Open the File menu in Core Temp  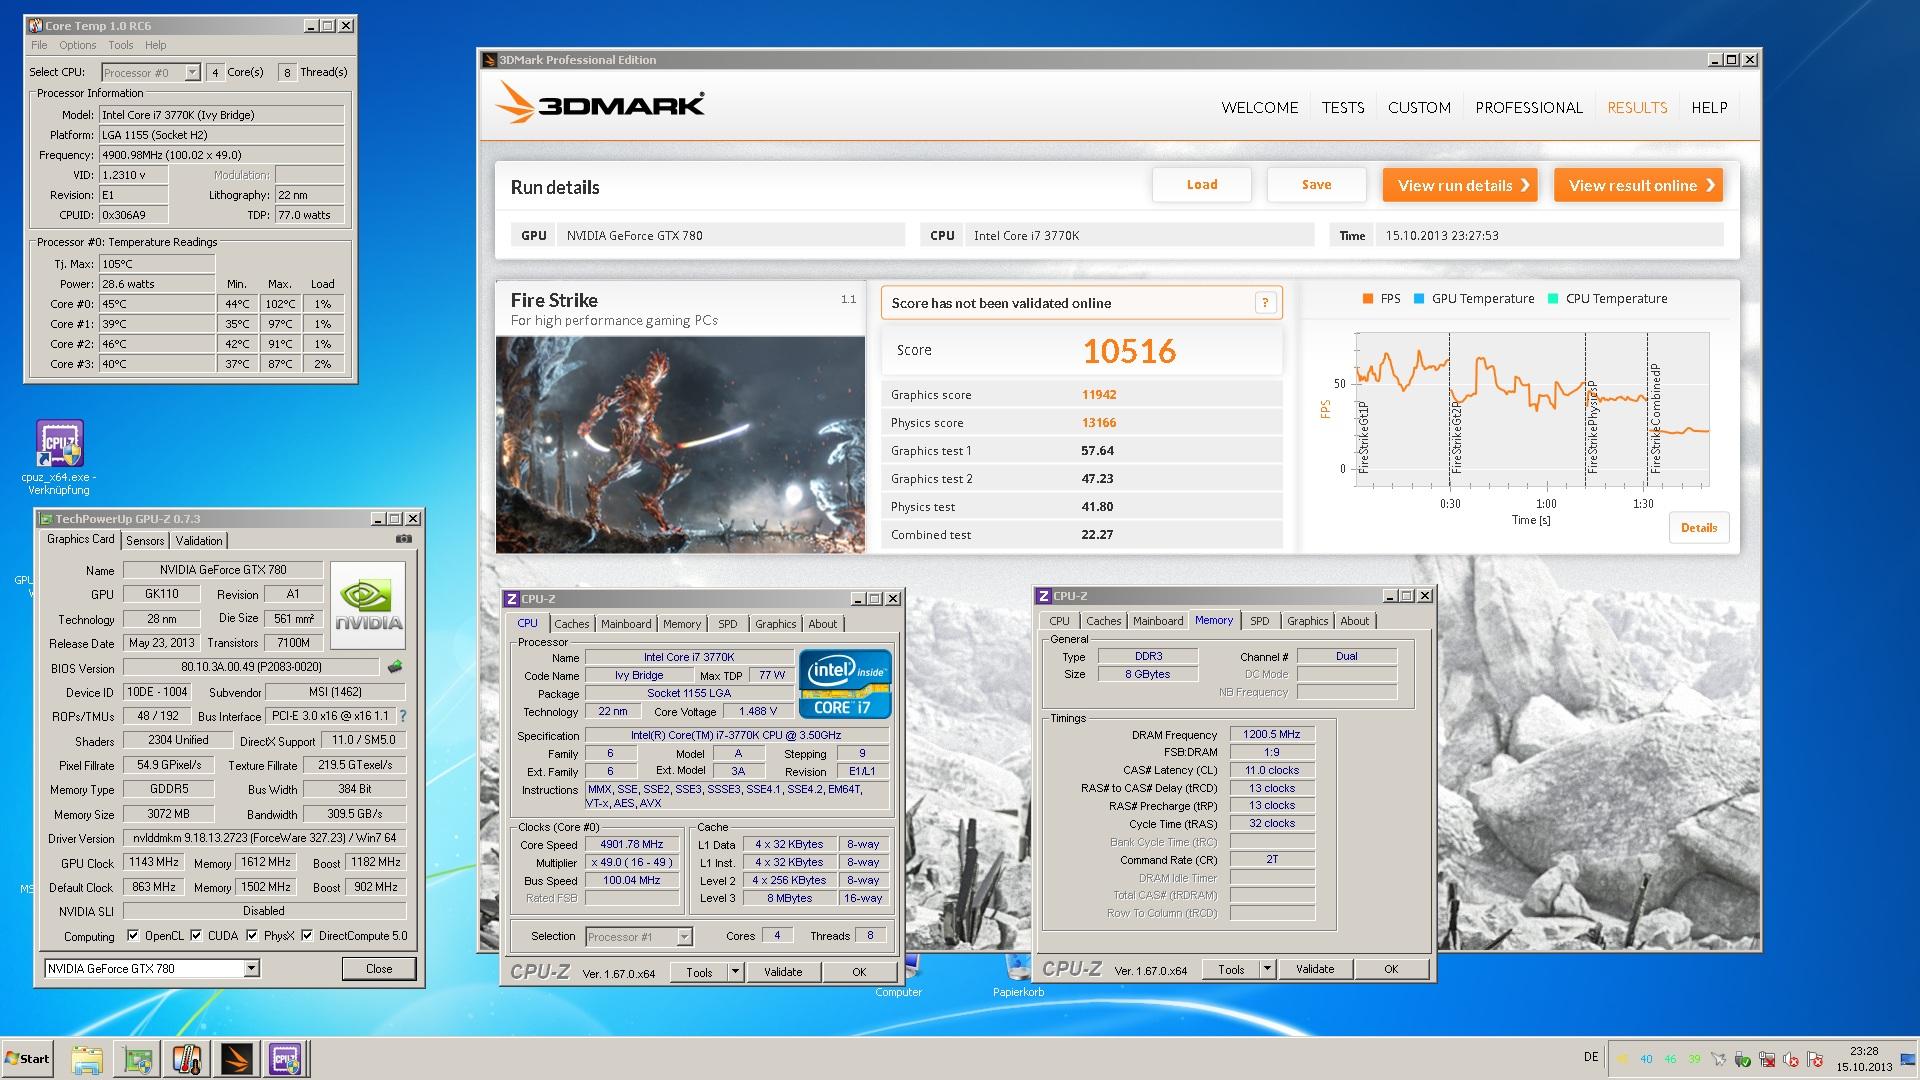click(39, 45)
